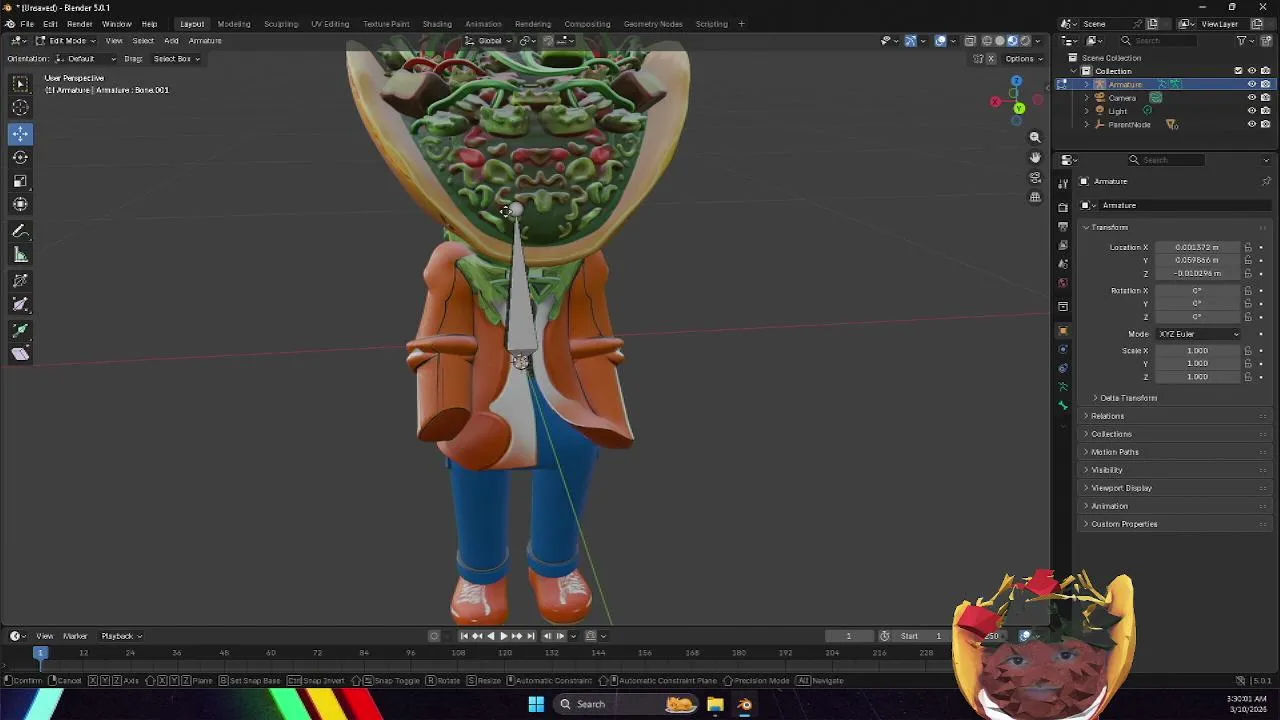The width and height of the screenshot is (1280, 720).
Task: Open the Render properties tab
Action: coord(1063,208)
